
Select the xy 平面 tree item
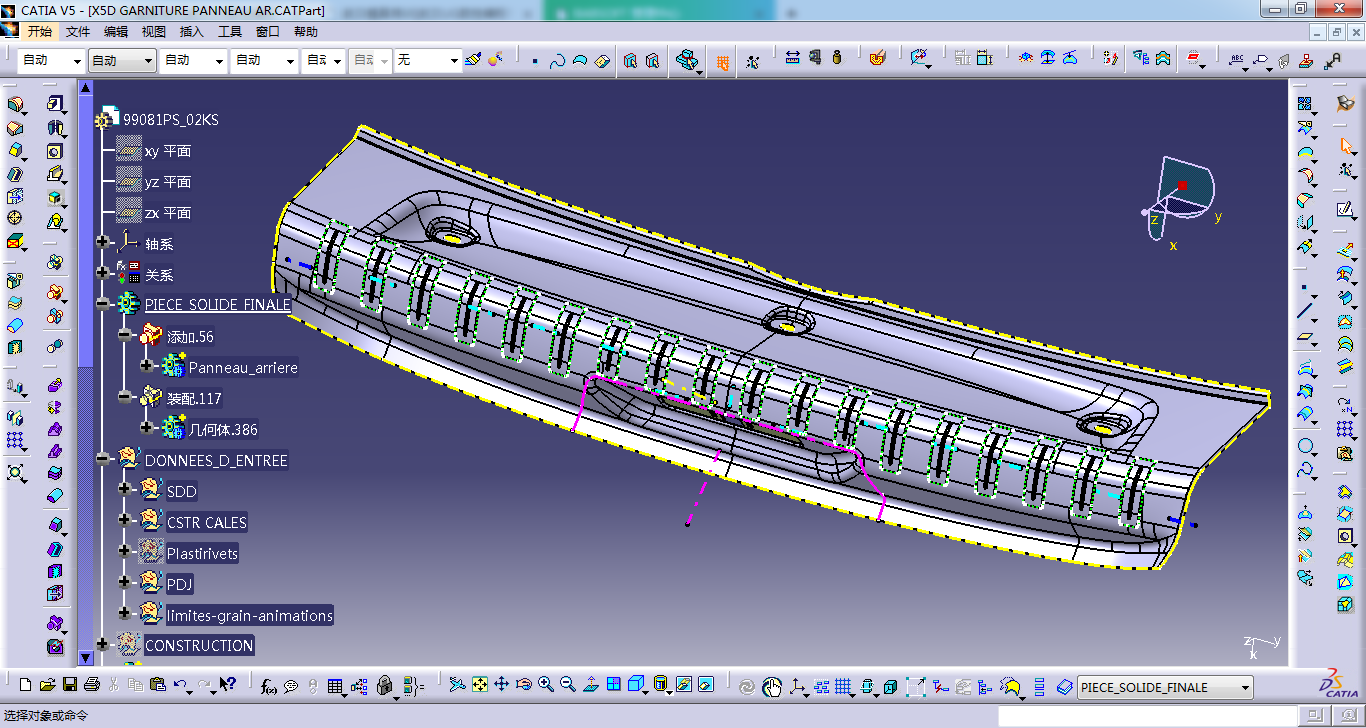coord(168,151)
